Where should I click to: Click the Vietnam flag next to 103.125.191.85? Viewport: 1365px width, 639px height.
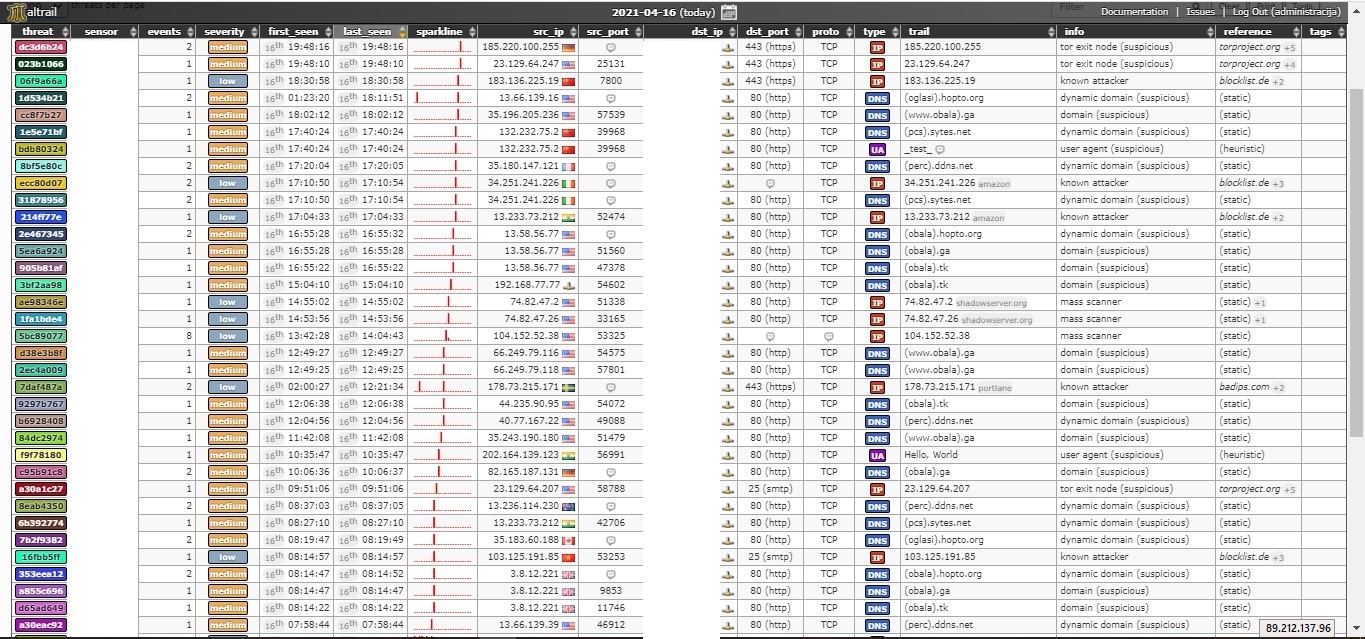[569, 557]
